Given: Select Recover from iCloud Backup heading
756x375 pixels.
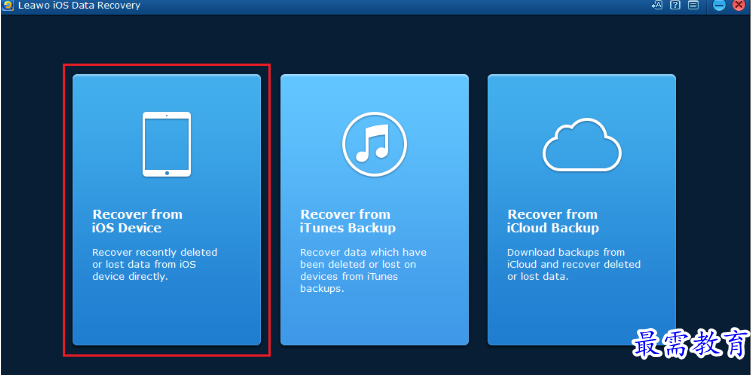Looking at the screenshot, I should [x=553, y=221].
